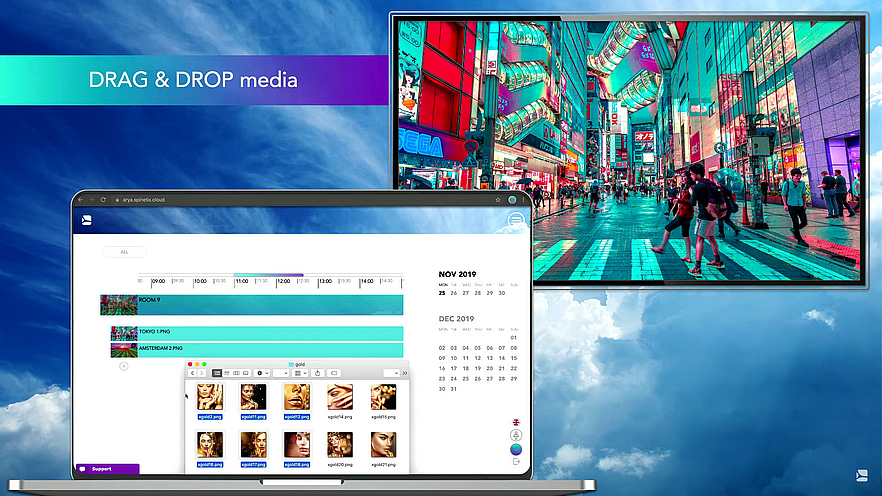Click the Finder tags icon
This screenshot has width=882, height=496.
point(334,373)
